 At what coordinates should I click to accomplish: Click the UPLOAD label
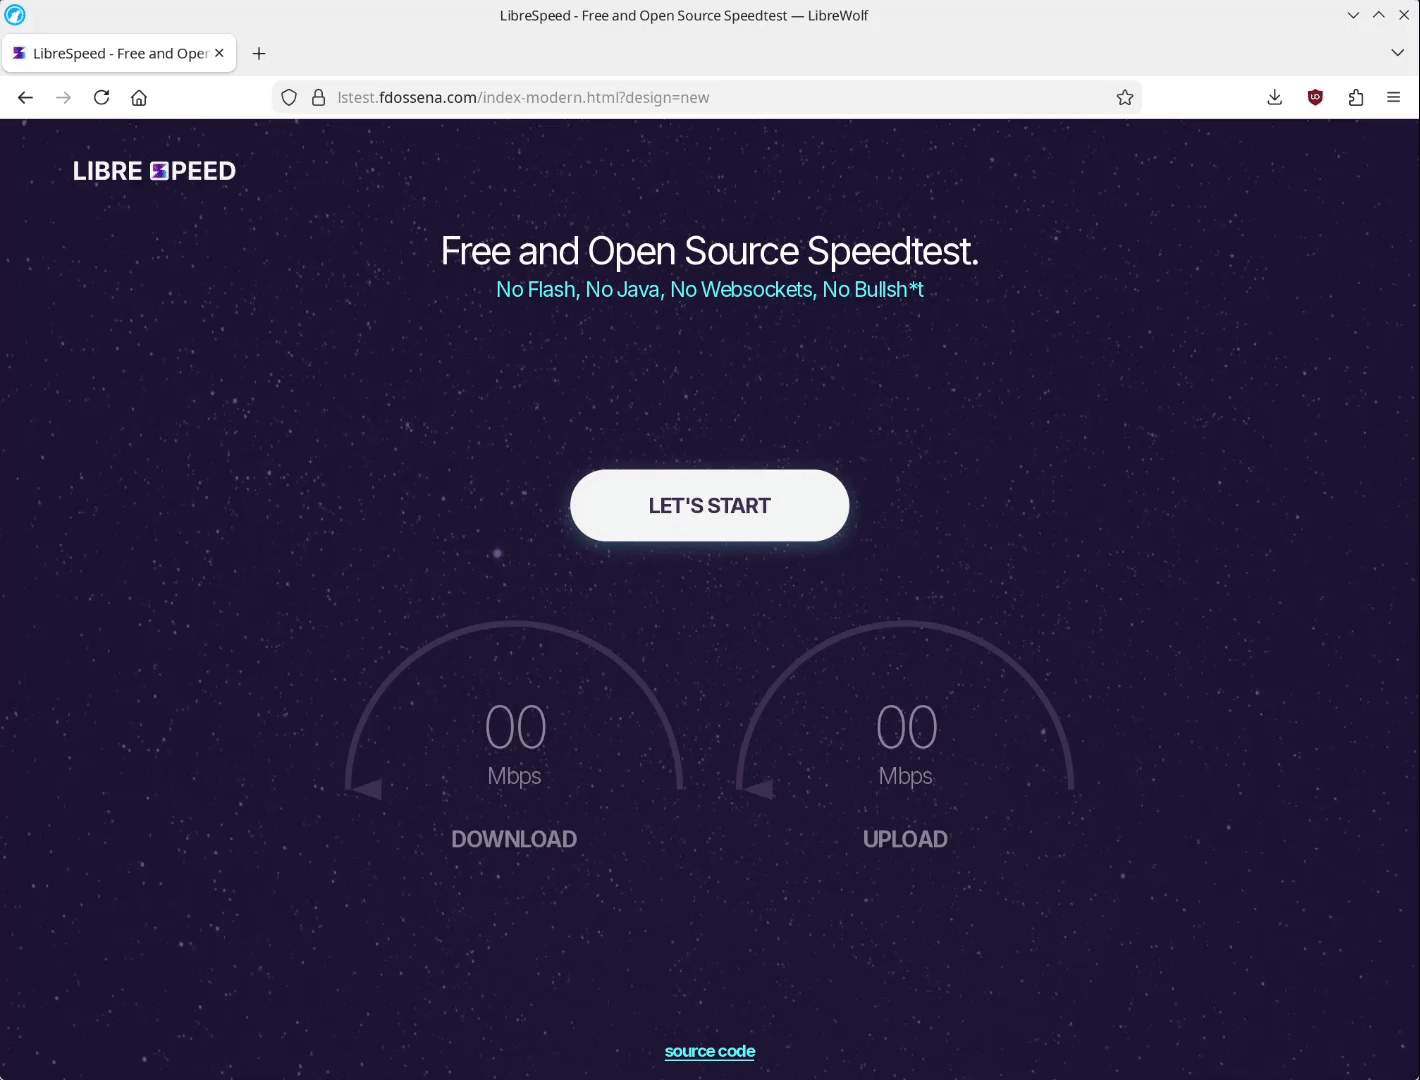905,839
